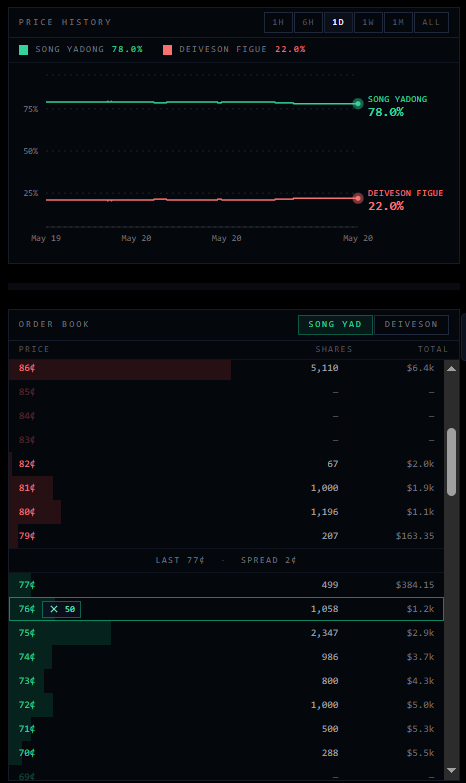Select the 86¢ ask price row

(x=226, y=368)
